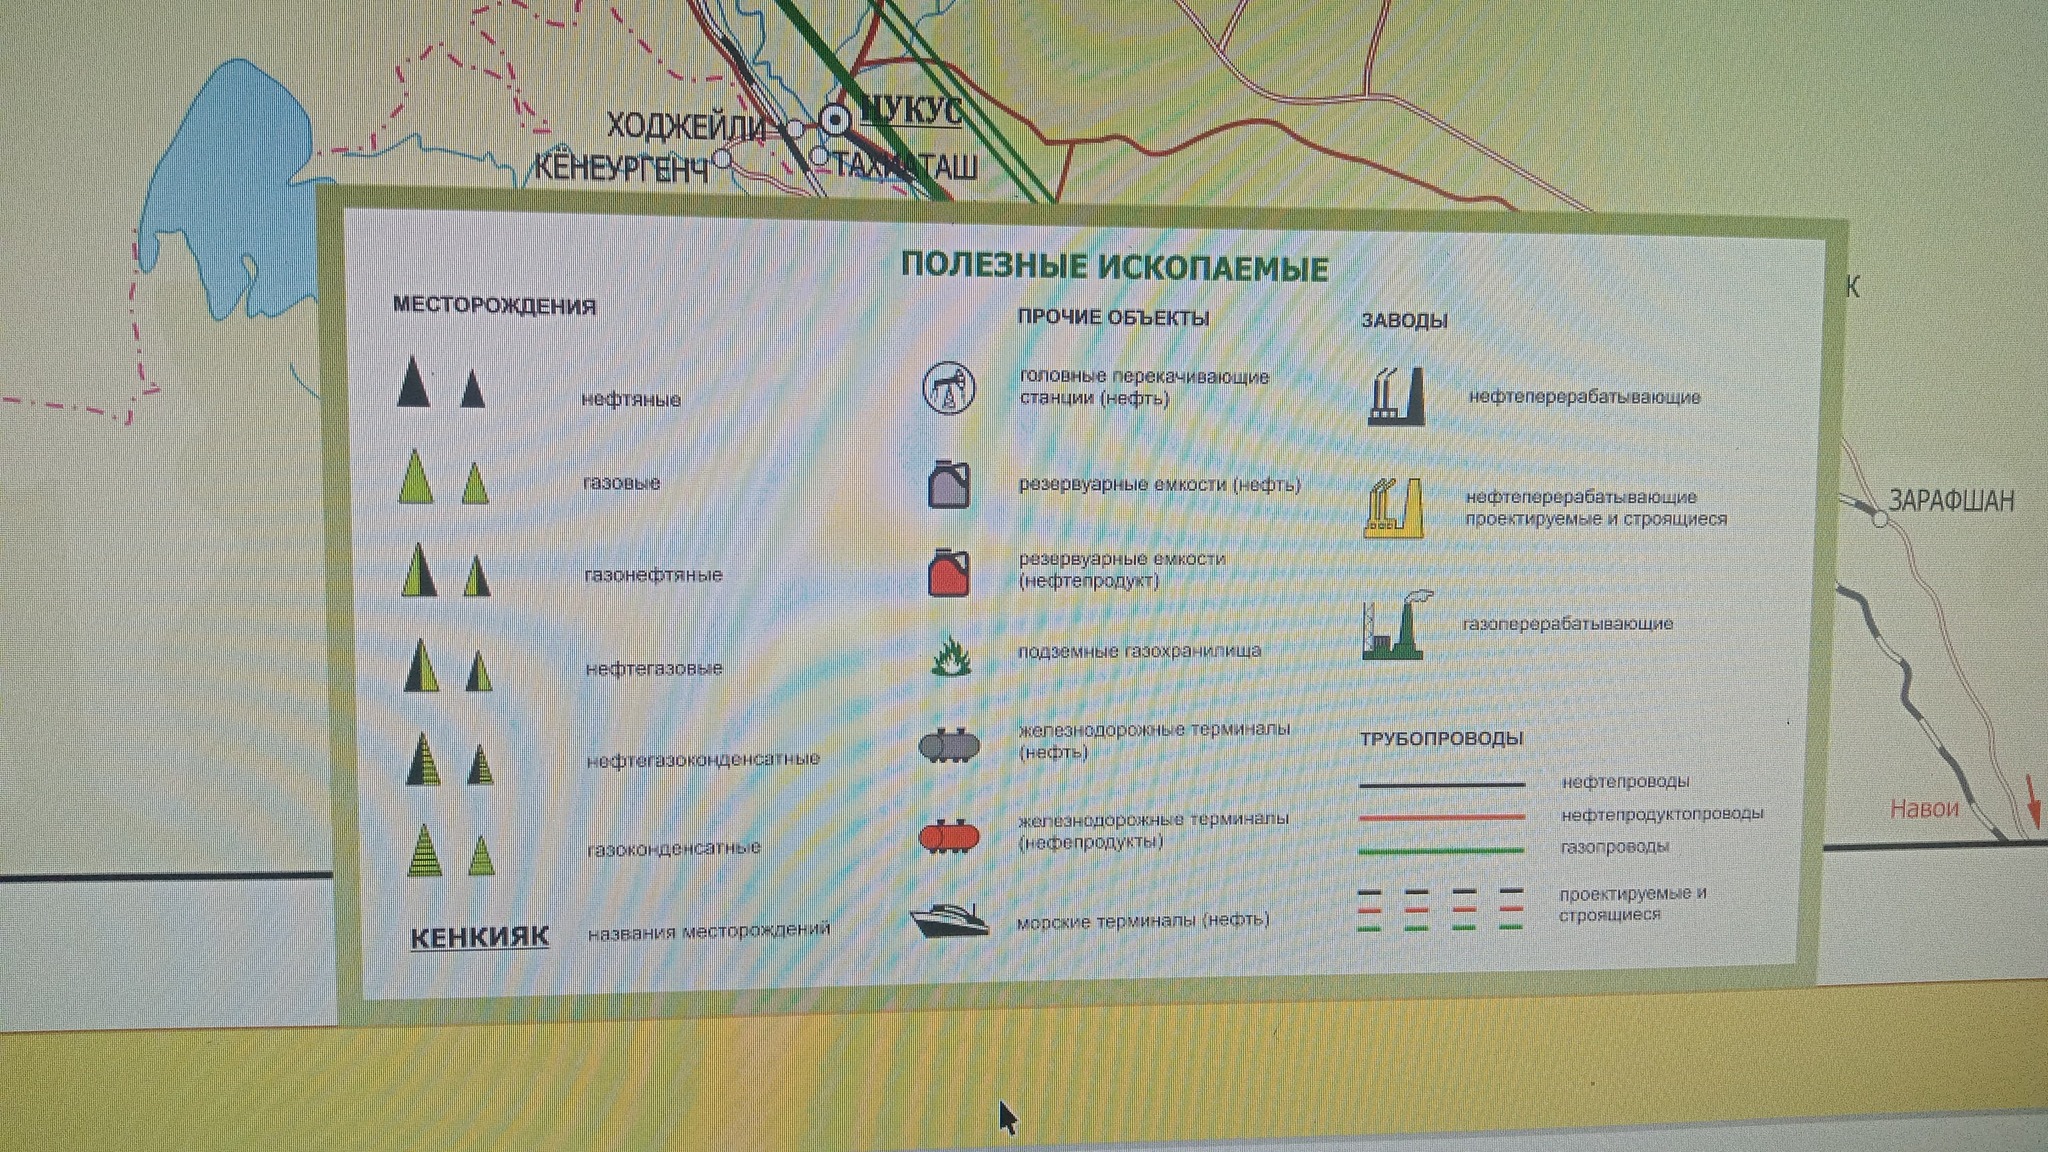Click the underlined КЕНКИЯК field name
This screenshot has width=2048, height=1152.
coord(479,937)
